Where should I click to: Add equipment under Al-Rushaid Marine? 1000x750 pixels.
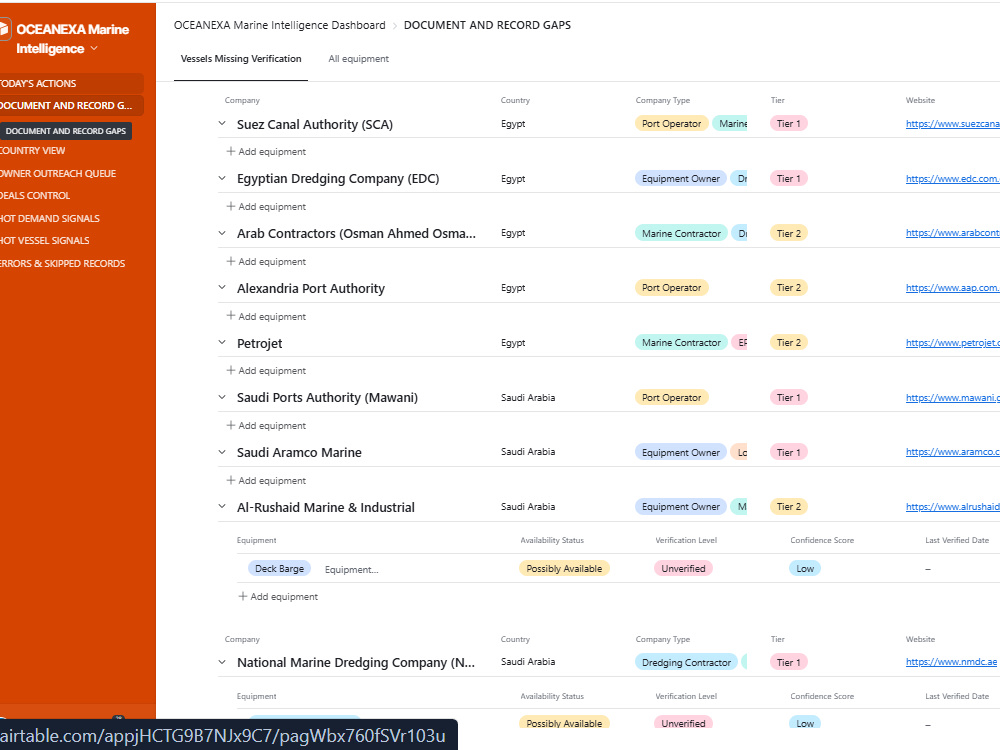(277, 596)
